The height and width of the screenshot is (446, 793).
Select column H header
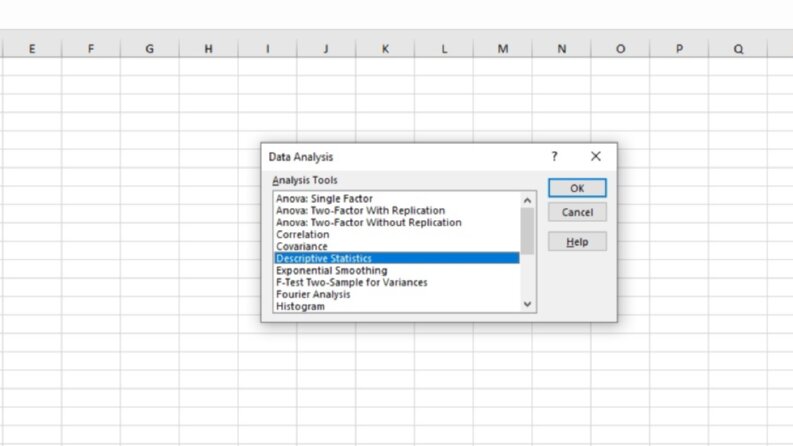[208, 49]
